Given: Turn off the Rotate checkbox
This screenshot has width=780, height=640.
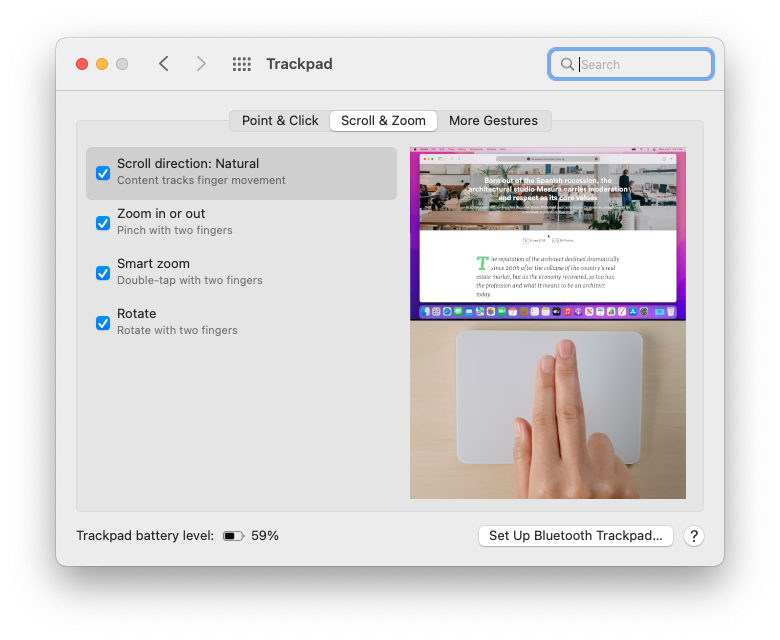Looking at the screenshot, I should click(x=103, y=323).
